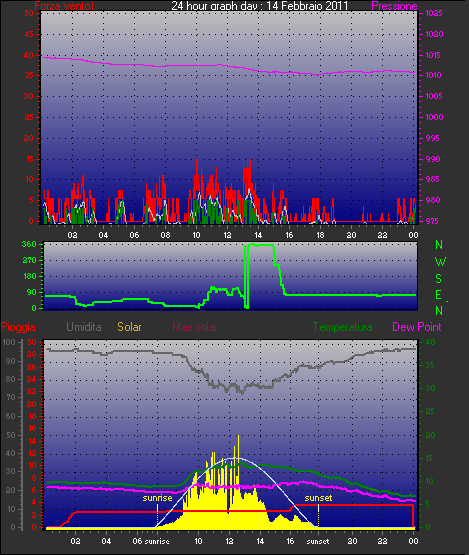
Task: Click the Max solar legend label
Action: [195, 327]
